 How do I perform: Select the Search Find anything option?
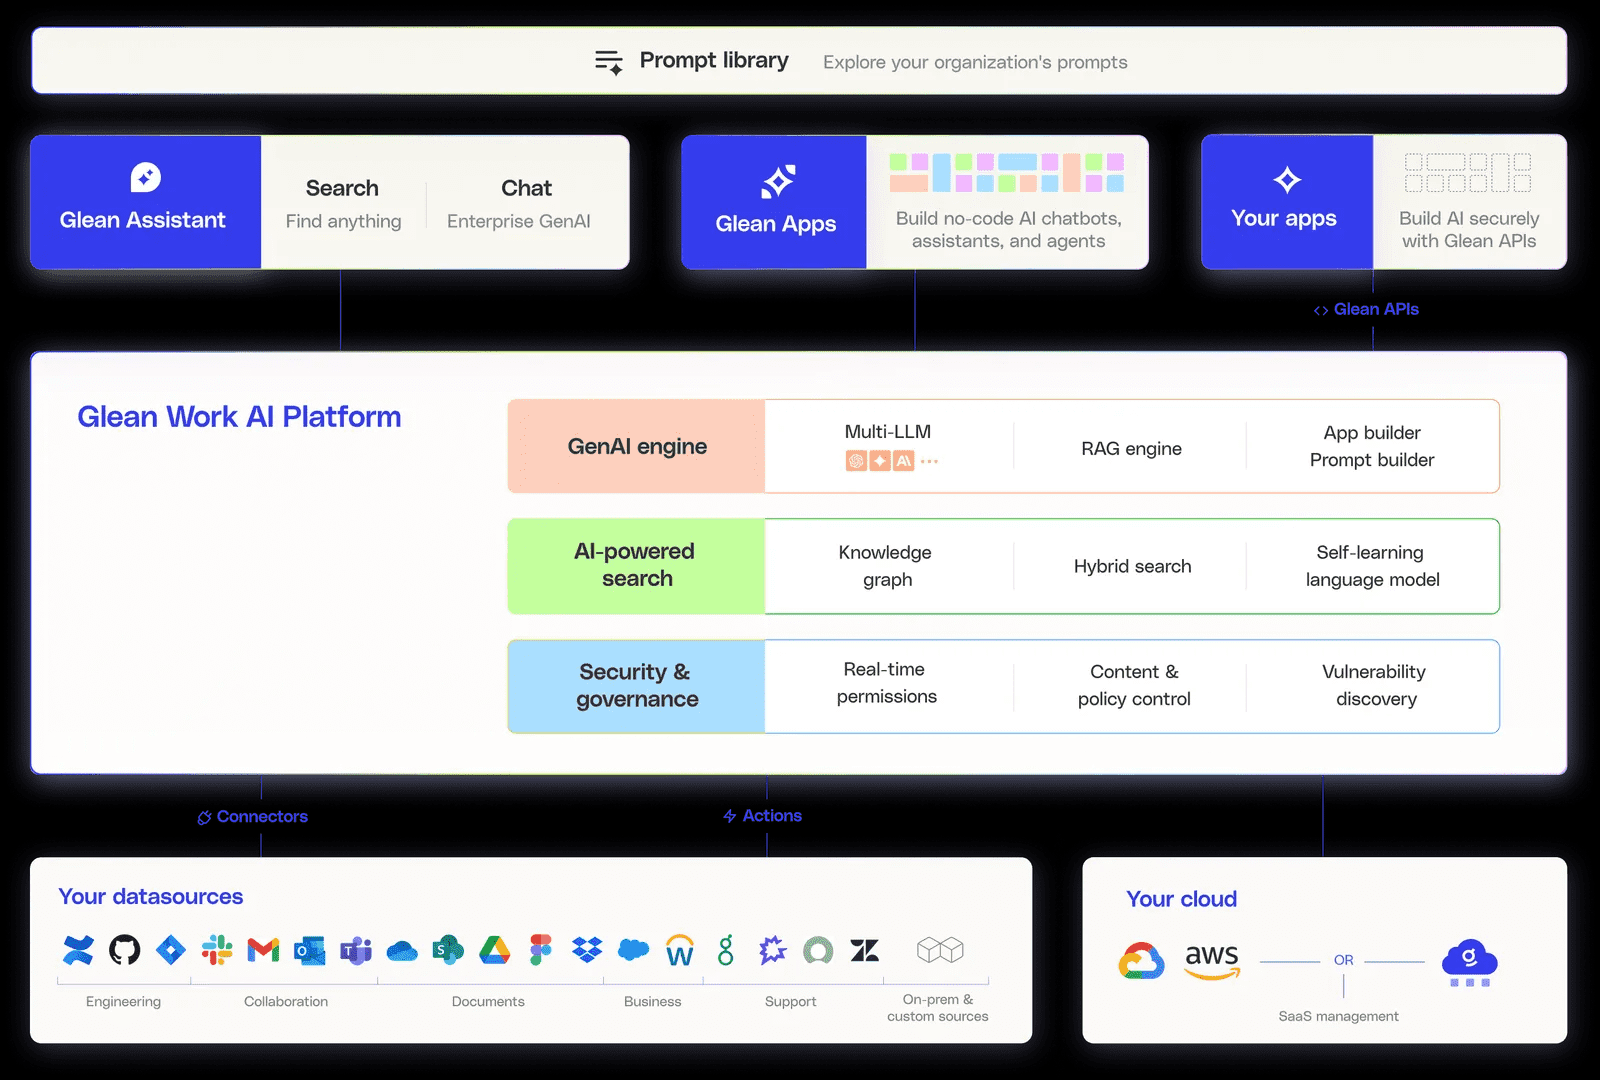[x=343, y=204]
